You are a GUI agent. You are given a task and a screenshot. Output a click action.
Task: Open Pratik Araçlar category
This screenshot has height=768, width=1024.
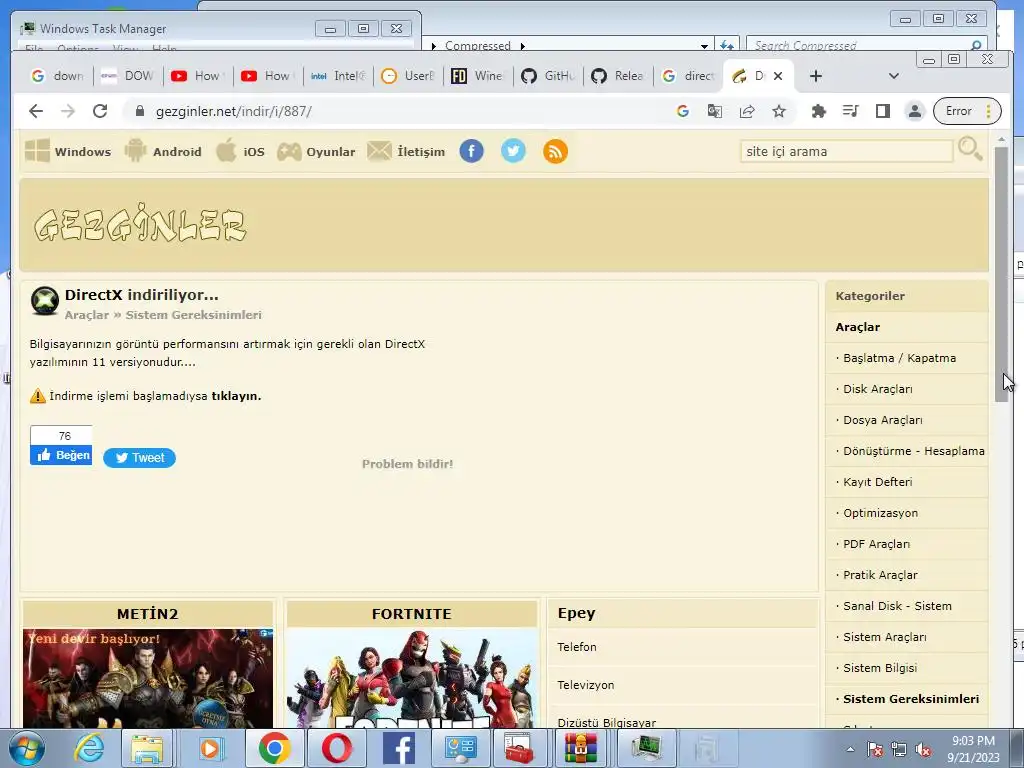[880, 575]
